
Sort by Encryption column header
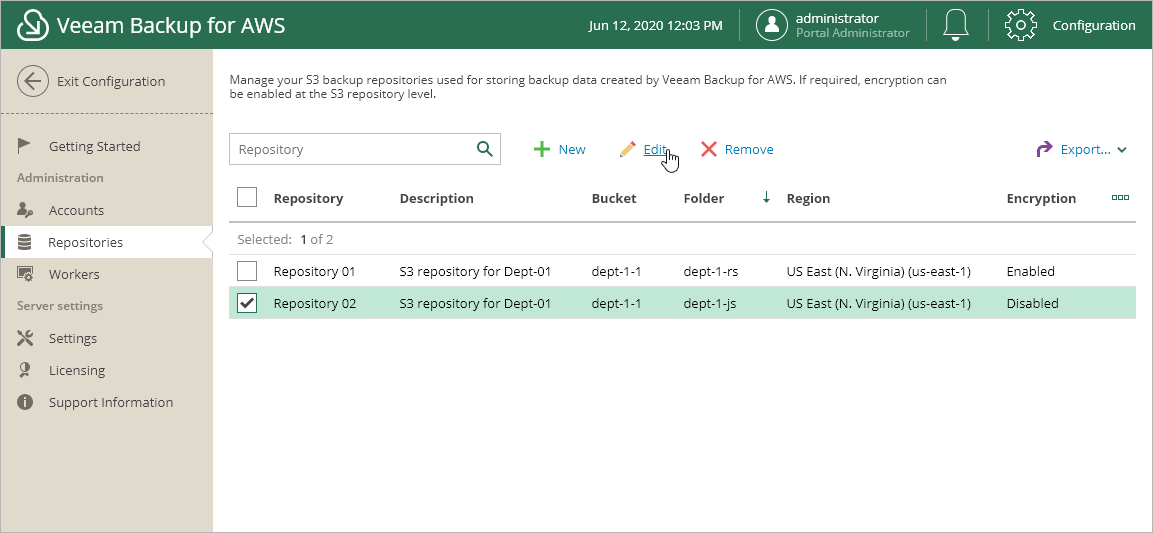[1041, 198]
